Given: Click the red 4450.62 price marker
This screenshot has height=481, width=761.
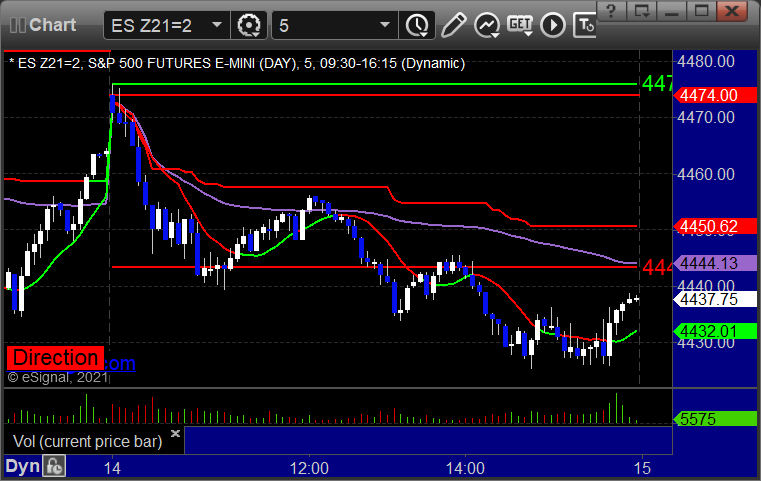Looking at the screenshot, I should pyautogui.click(x=715, y=226).
